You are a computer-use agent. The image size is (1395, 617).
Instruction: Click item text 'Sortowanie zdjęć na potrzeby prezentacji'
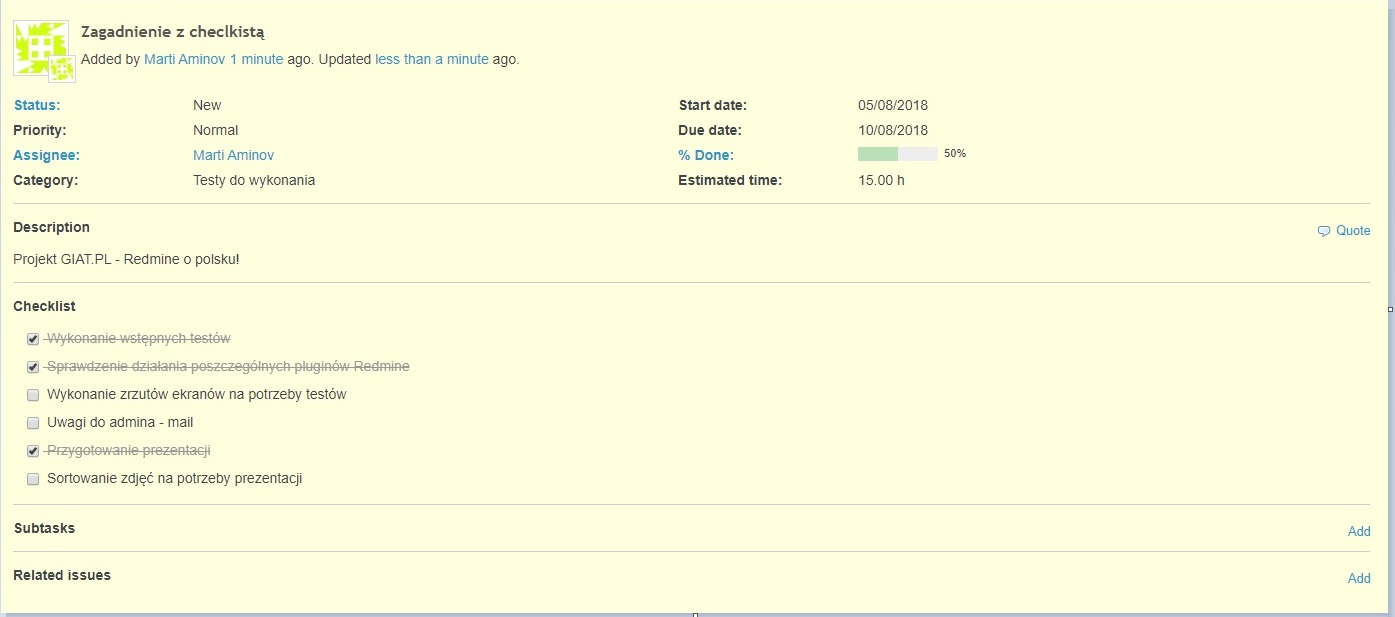pos(175,479)
